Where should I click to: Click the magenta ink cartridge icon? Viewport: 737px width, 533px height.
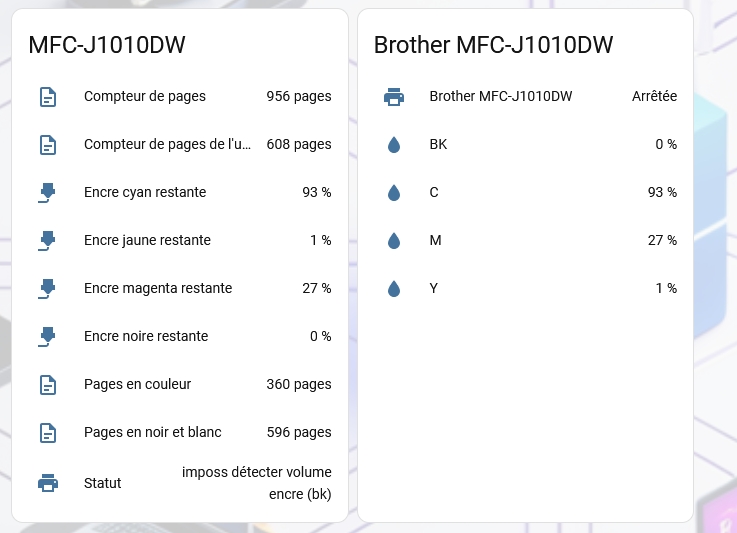(x=48, y=288)
